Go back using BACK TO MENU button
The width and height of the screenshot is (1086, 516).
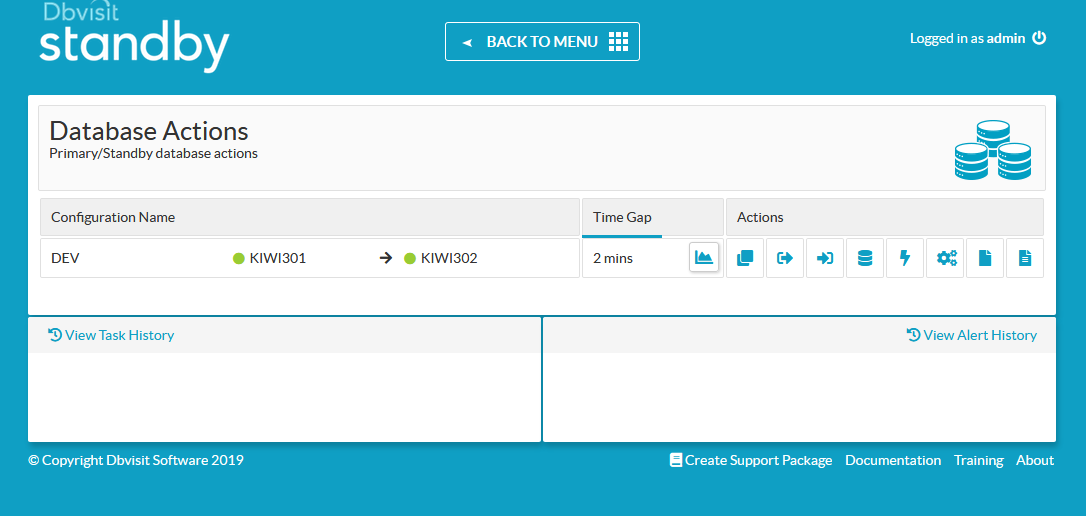coord(542,42)
